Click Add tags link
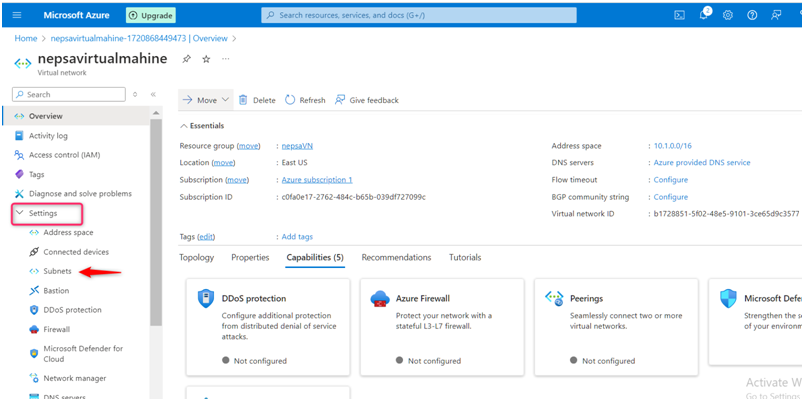 coord(297,237)
